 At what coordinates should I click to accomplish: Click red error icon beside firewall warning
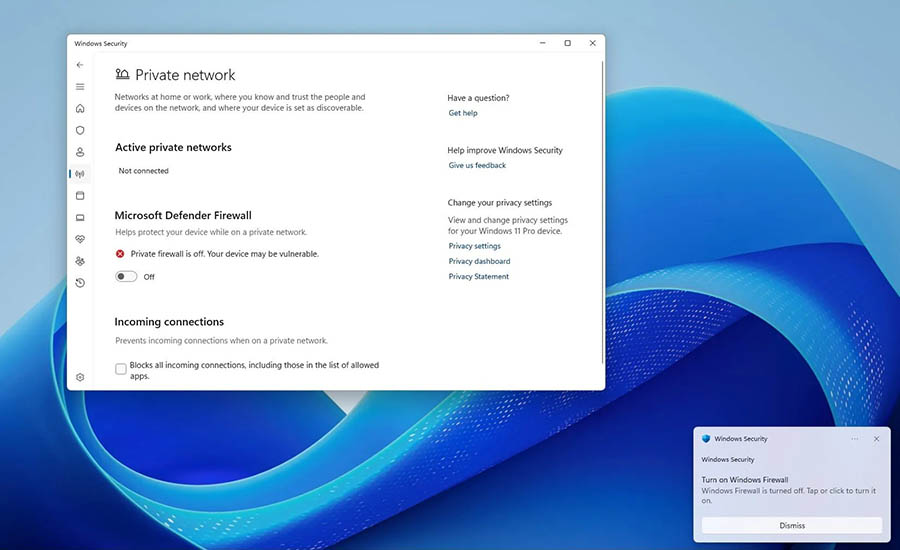point(120,254)
